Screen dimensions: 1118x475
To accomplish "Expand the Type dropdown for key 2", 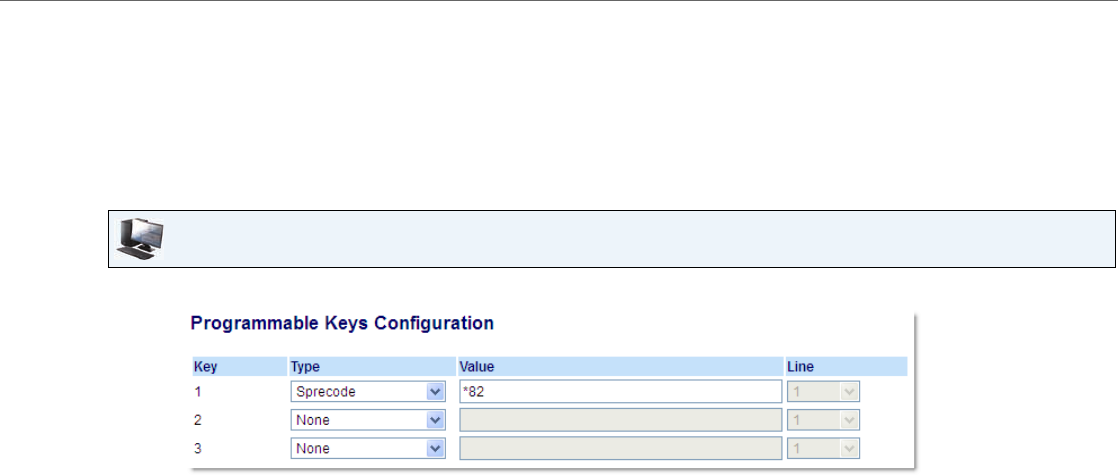I will click(x=368, y=420).
